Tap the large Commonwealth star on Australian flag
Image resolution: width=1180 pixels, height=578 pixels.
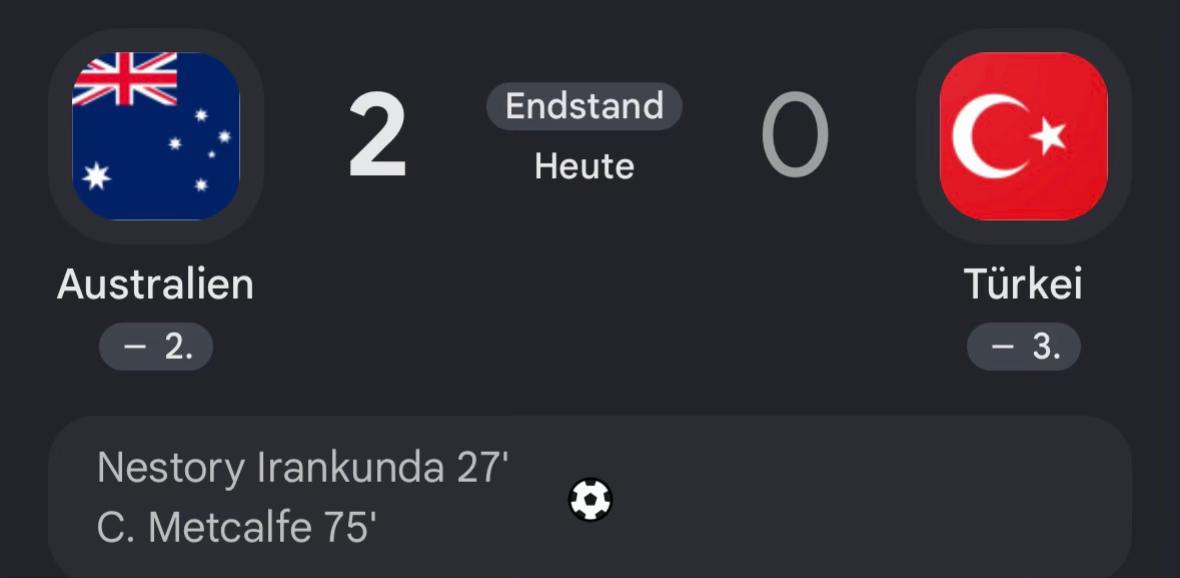click(x=96, y=175)
